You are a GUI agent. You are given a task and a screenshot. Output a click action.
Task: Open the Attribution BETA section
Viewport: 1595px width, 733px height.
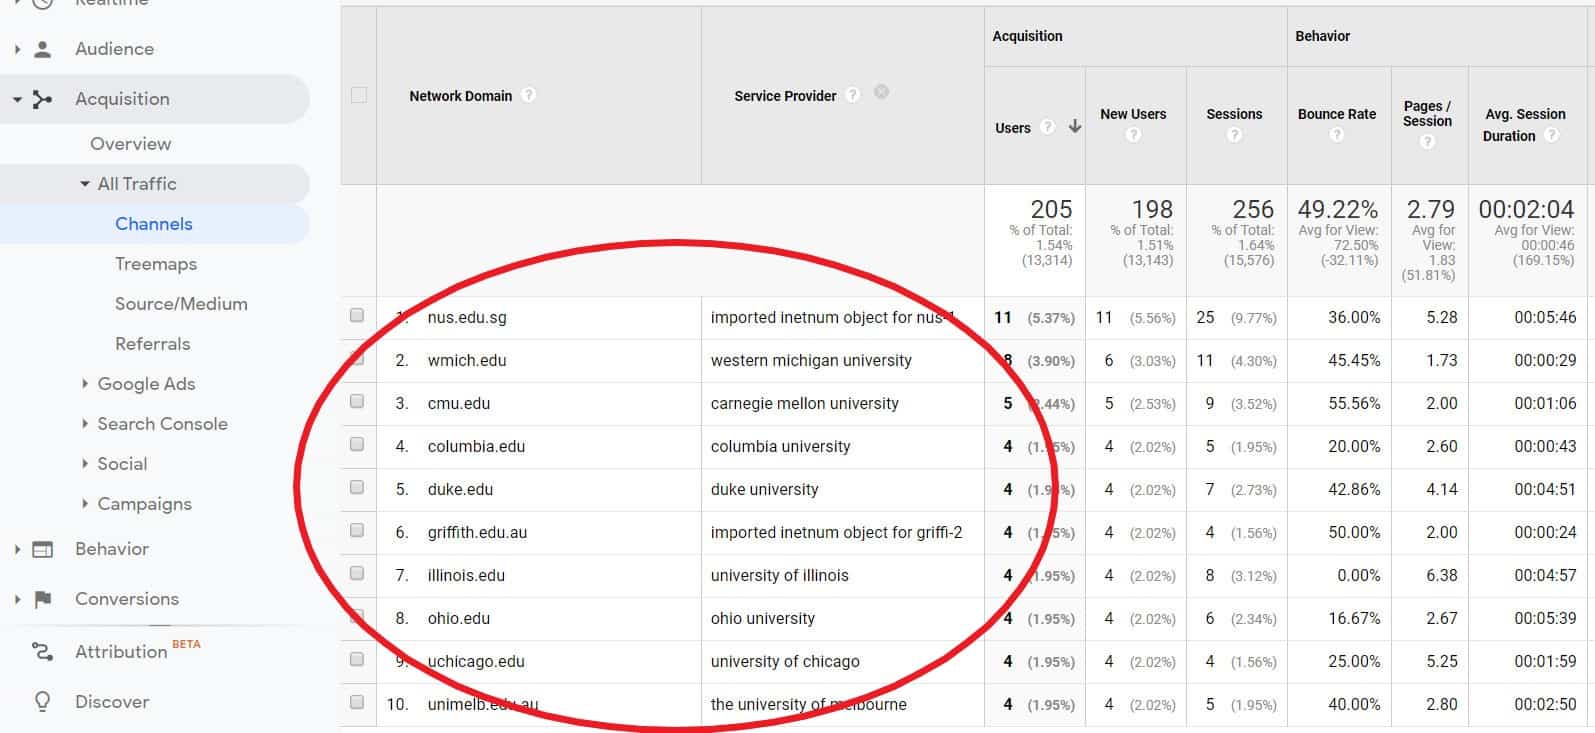pyautogui.click(x=121, y=652)
